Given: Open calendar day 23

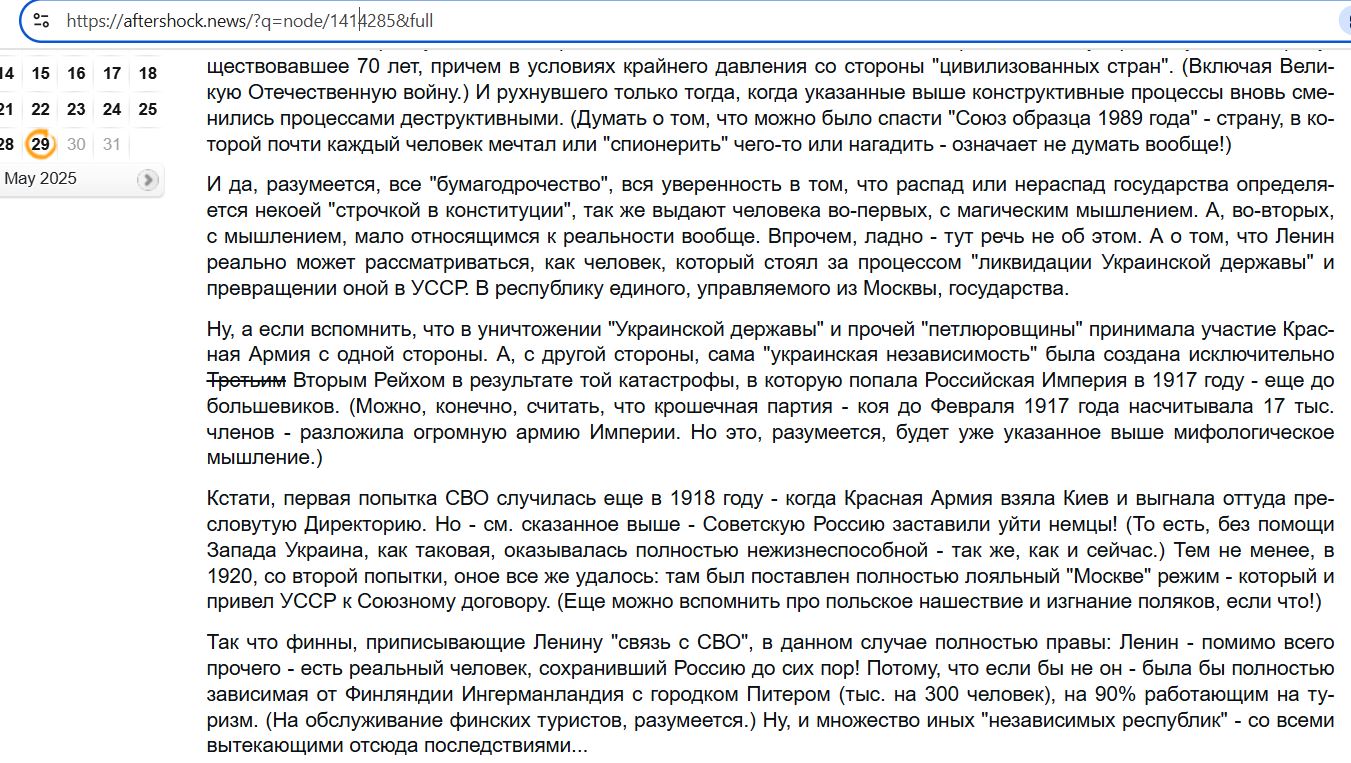Looking at the screenshot, I should point(76,109).
